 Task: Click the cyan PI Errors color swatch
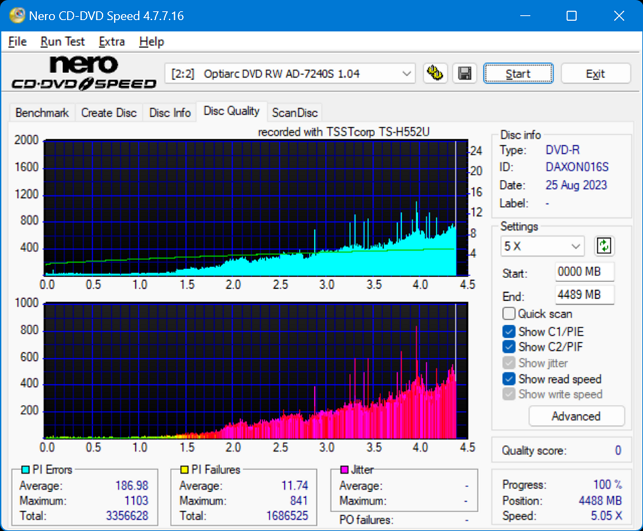click(25, 469)
